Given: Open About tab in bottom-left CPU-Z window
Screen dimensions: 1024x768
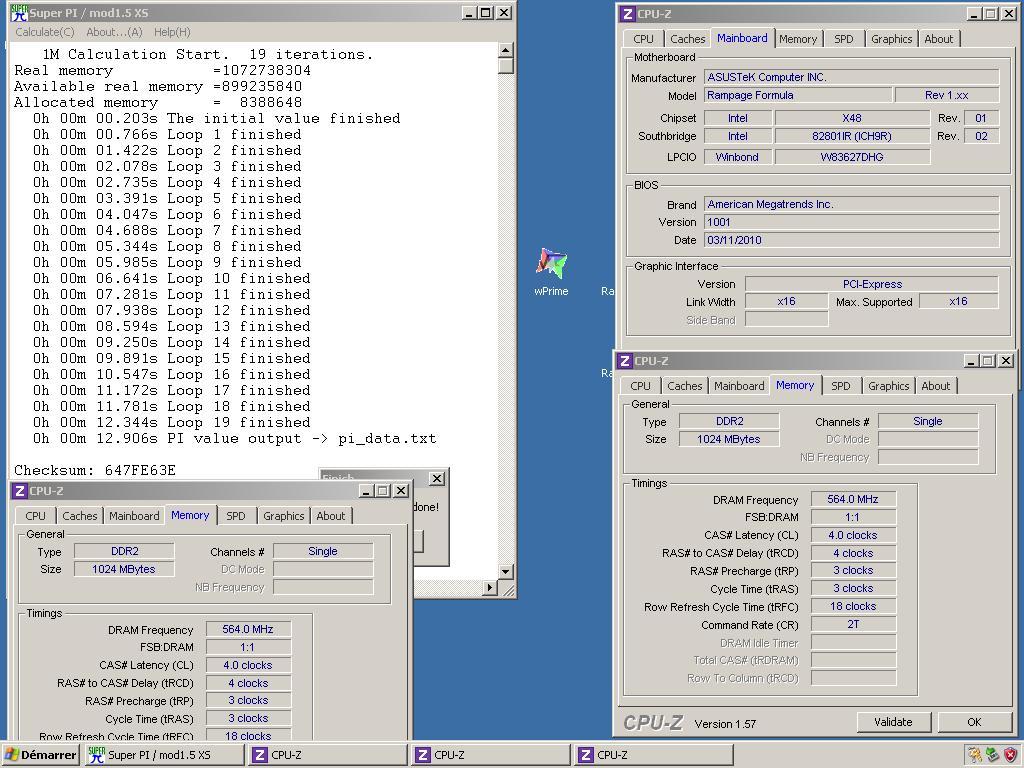Looking at the screenshot, I should pyautogui.click(x=330, y=516).
